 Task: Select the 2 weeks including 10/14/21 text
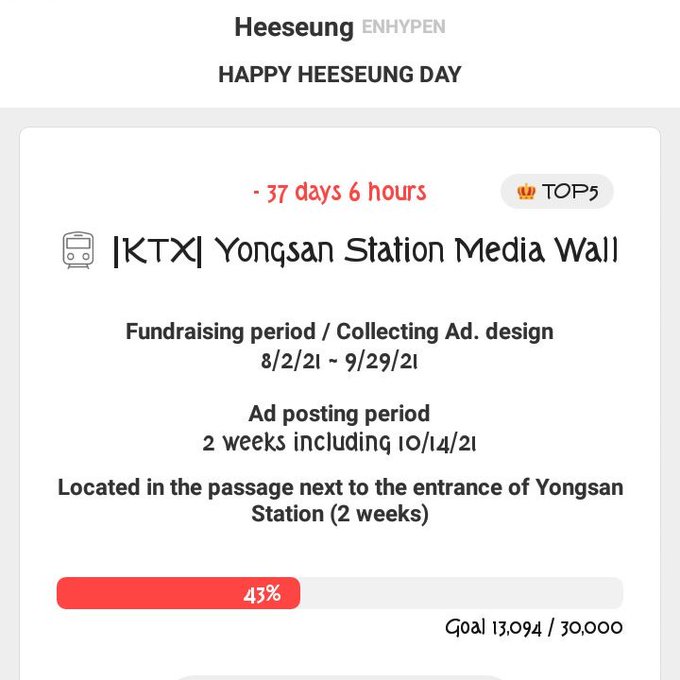339,443
